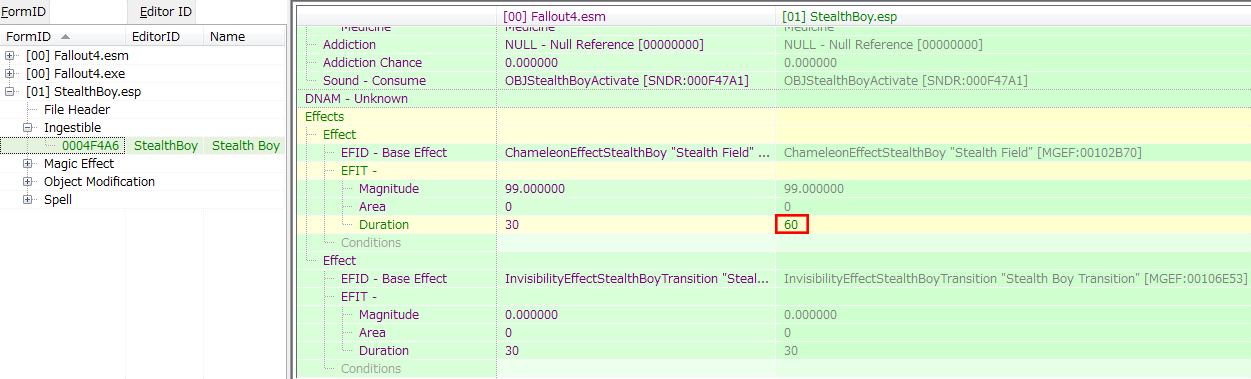The width and height of the screenshot is (1251, 379).
Task: Select the 0004F4A6 StealthBoy record
Action: (x=143, y=146)
